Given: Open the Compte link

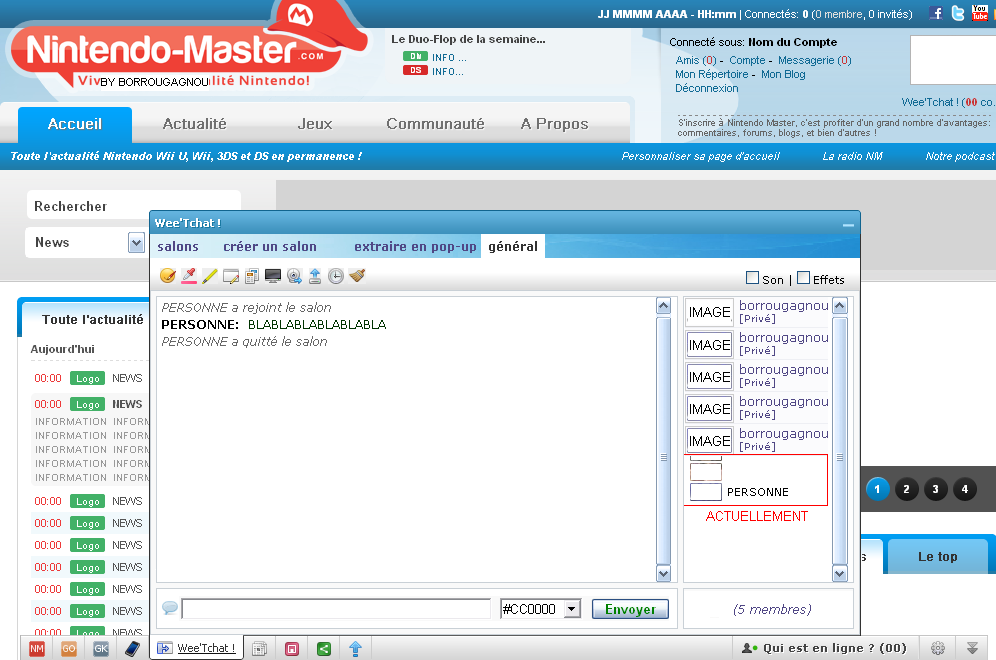Looking at the screenshot, I should point(747,60).
